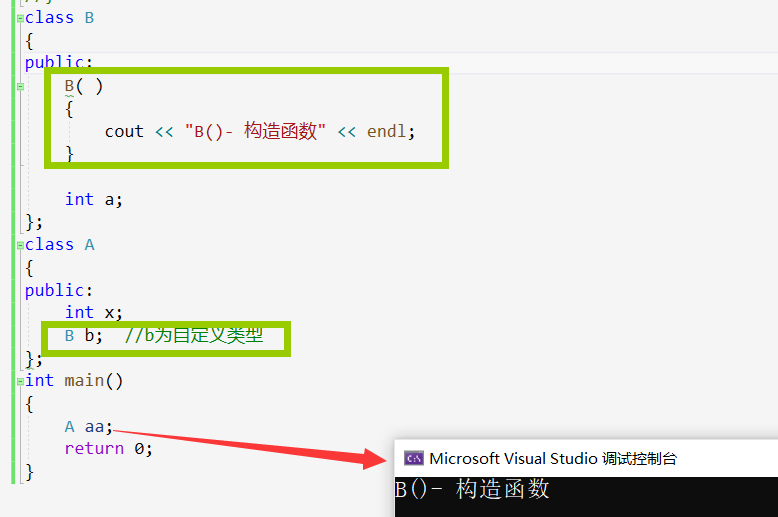Viewport: 778px width, 517px height.
Task: Click the 'return 0;' statement
Action: [x=109, y=449]
